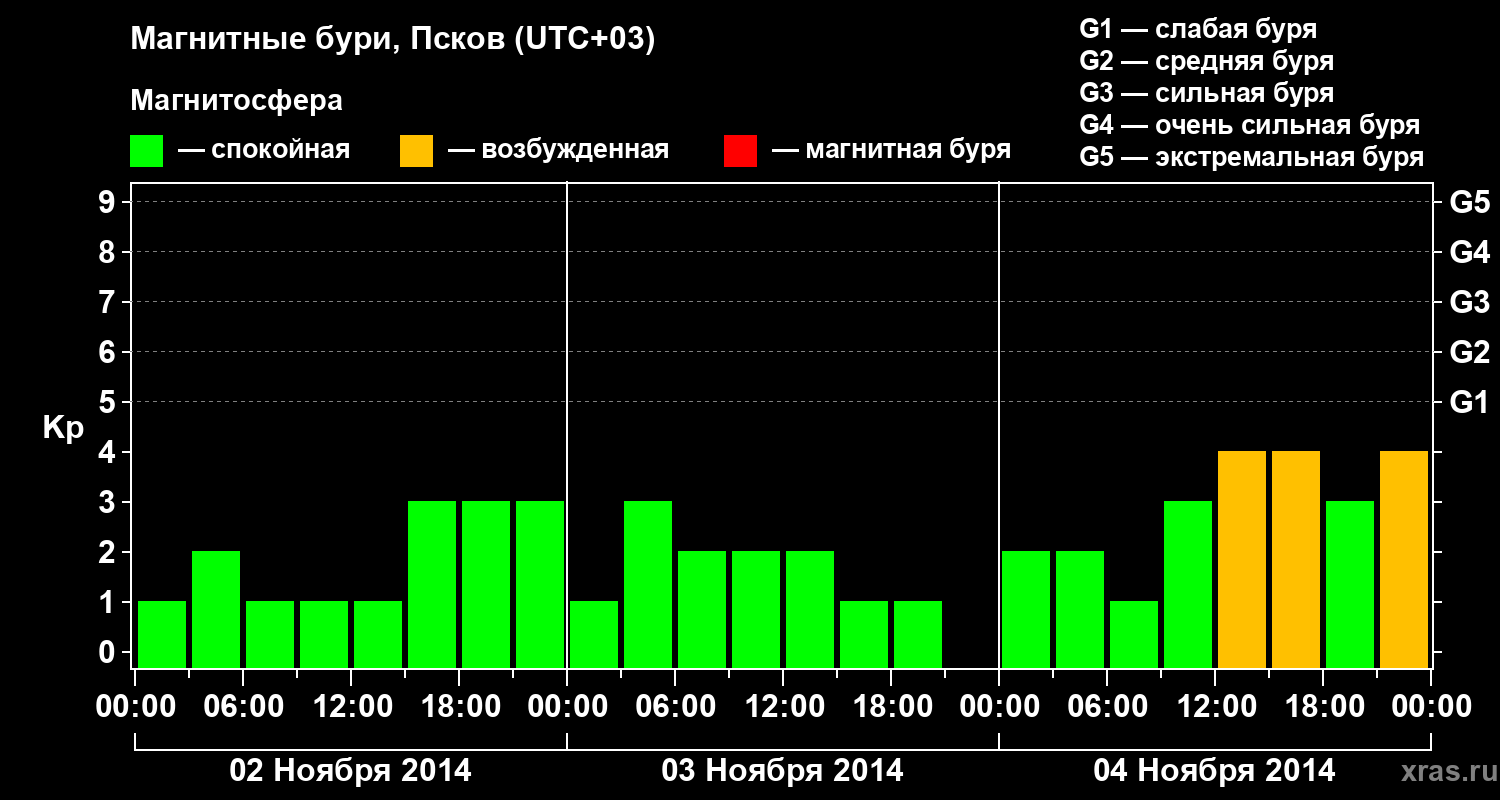Click the 'G4 — очень сильная буря' legend line
Viewport: 1500px width, 800px height.
point(1250,125)
